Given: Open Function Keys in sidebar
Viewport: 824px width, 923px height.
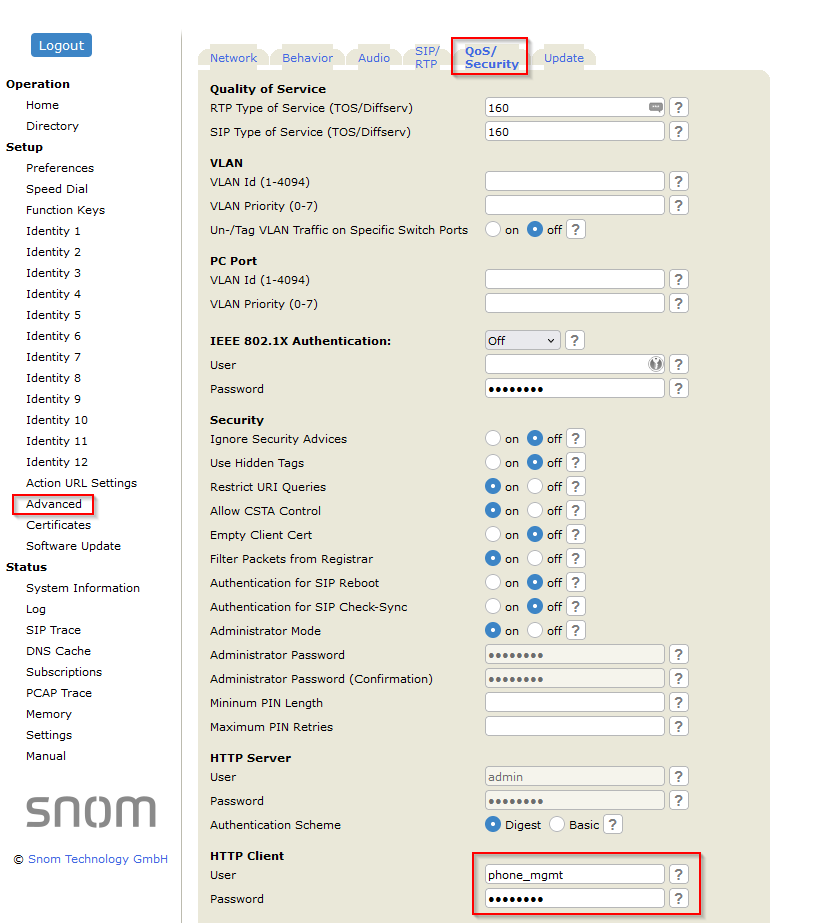Looking at the screenshot, I should tap(65, 210).
